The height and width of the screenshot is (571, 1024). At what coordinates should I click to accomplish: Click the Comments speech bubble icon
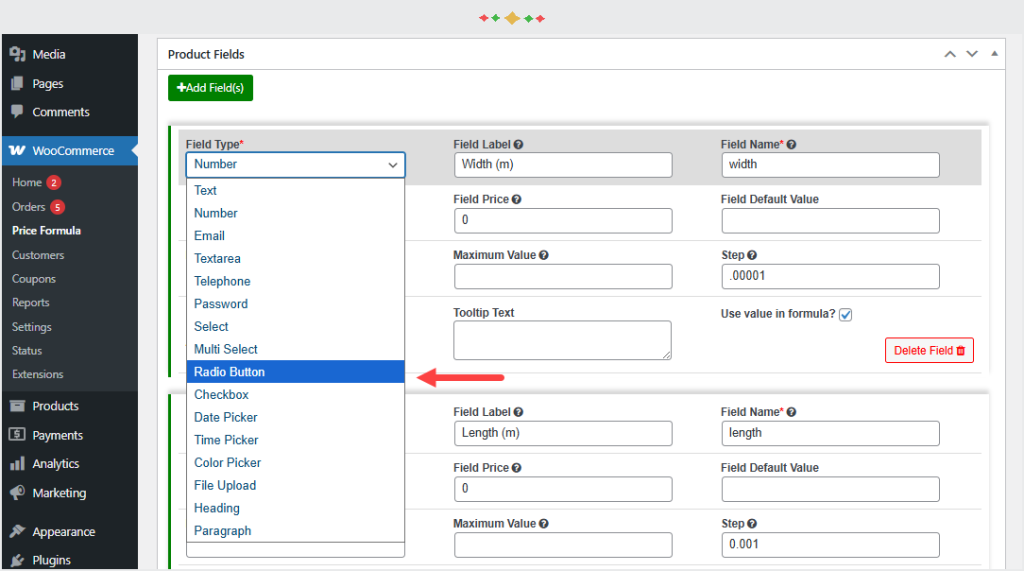pyautogui.click(x=17, y=111)
